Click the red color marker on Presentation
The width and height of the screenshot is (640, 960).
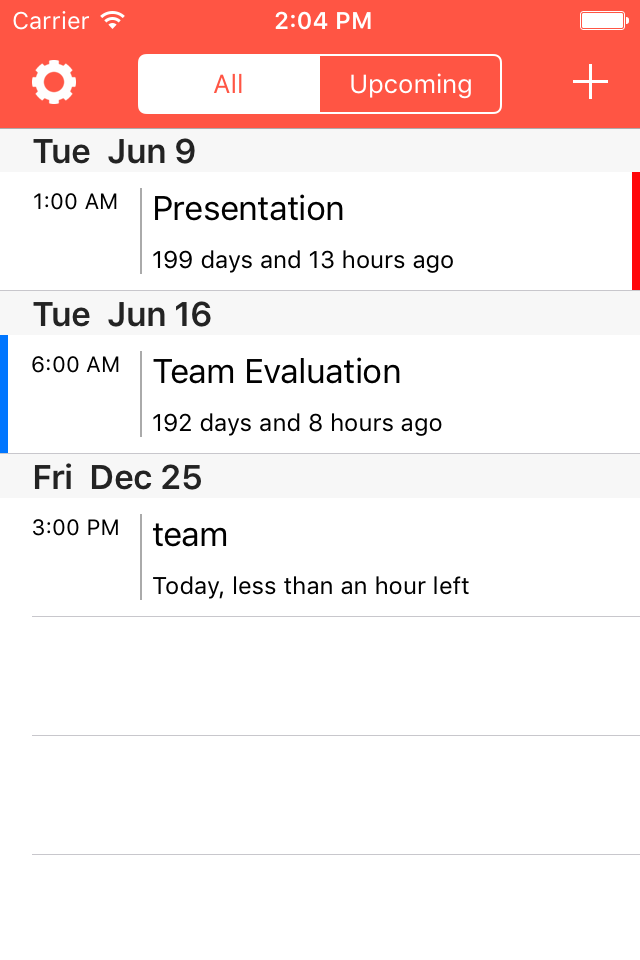pyautogui.click(x=636, y=231)
